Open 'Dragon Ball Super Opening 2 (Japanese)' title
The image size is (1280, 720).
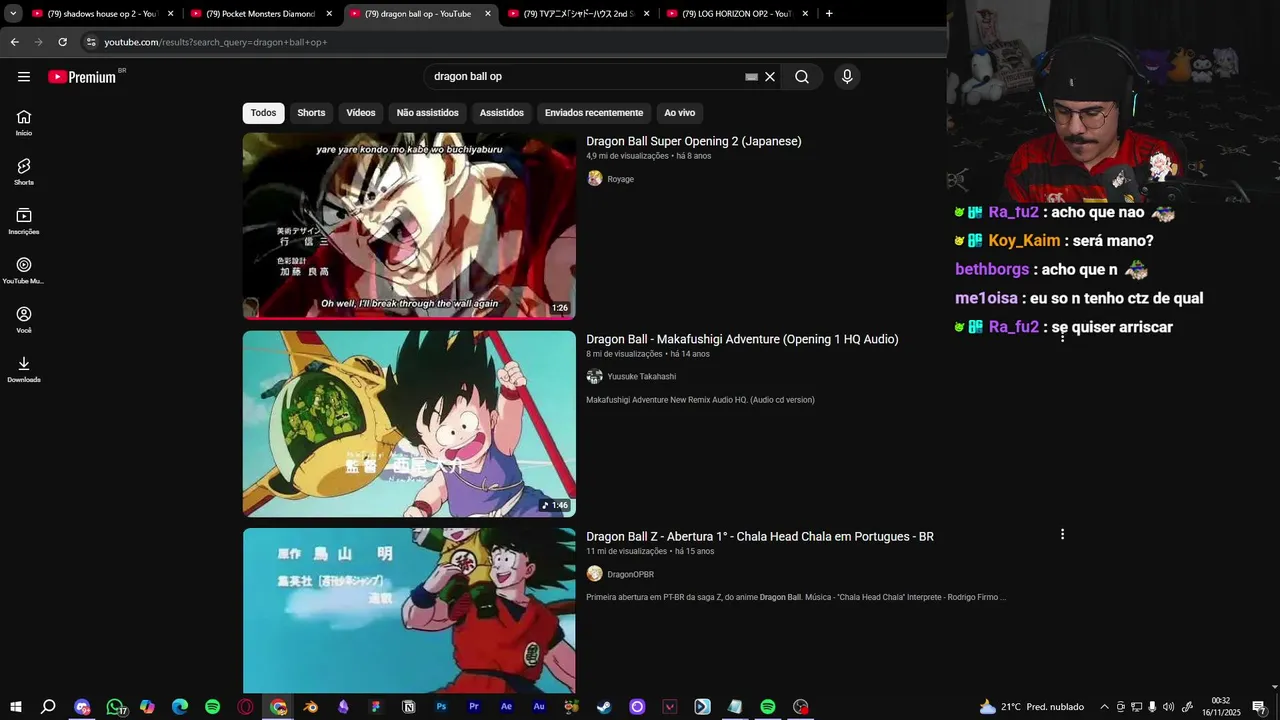click(x=694, y=141)
